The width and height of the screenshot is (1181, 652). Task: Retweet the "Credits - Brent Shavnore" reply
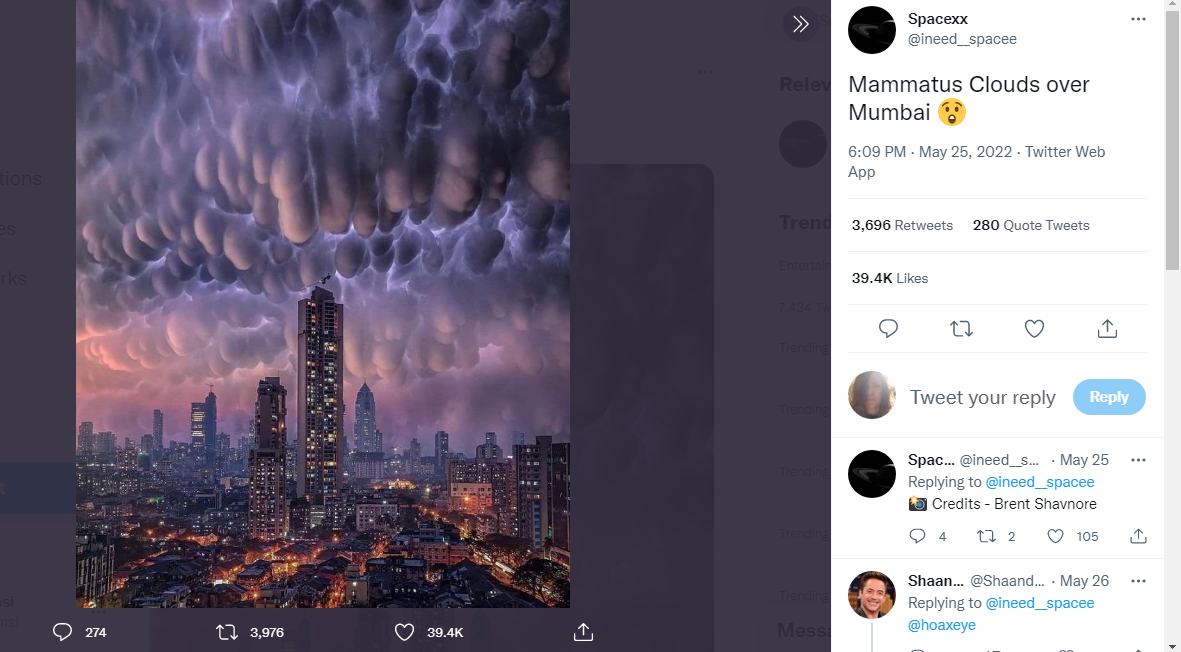point(986,537)
